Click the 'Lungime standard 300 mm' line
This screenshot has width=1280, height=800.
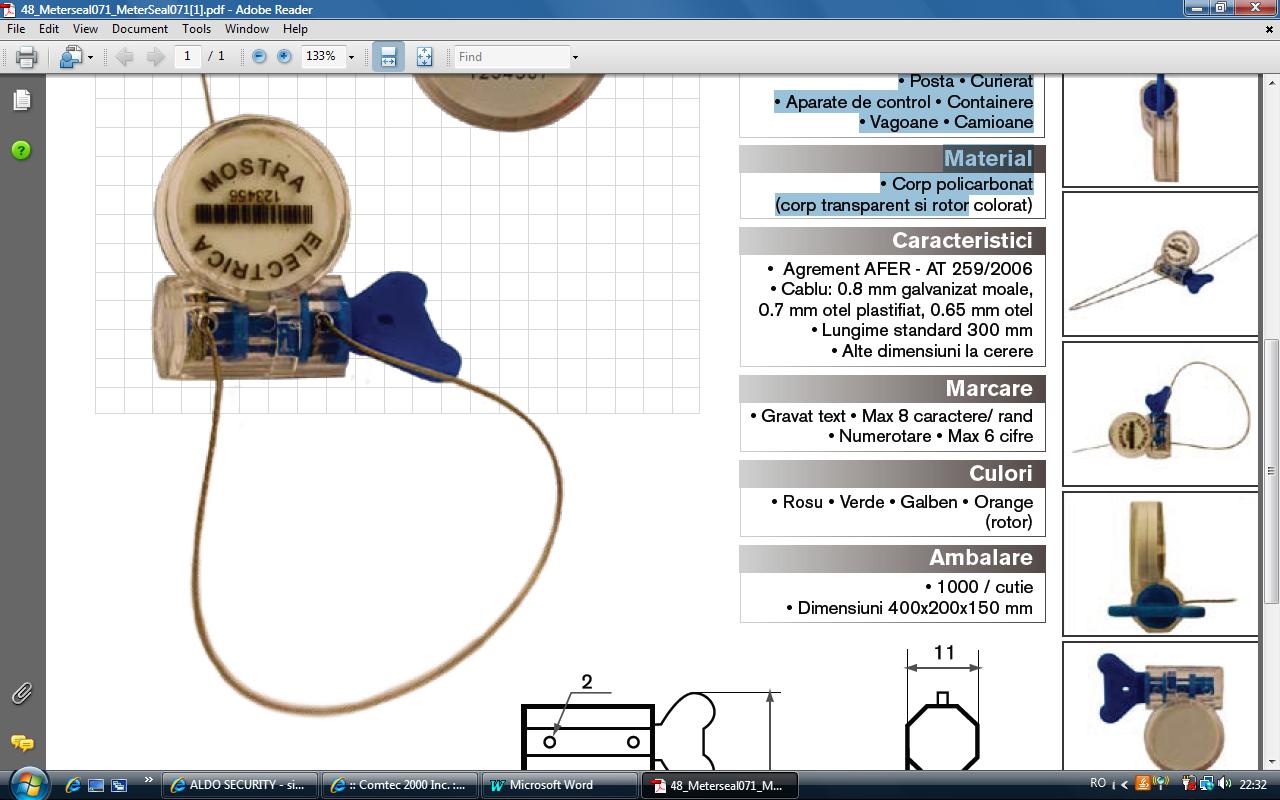click(922, 330)
